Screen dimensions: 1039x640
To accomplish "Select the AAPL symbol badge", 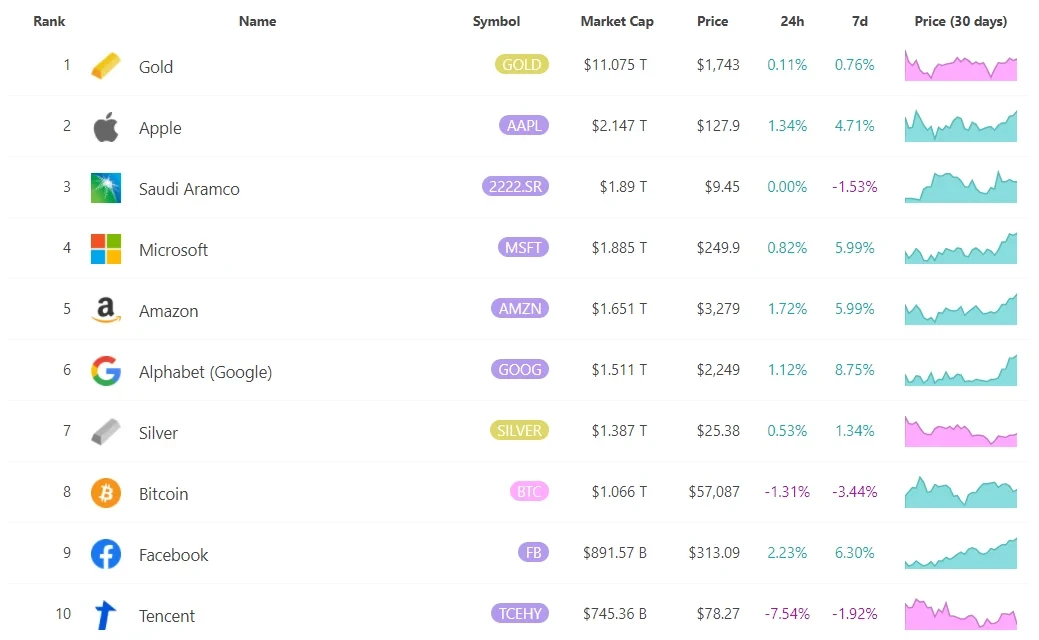I will tap(523, 126).
